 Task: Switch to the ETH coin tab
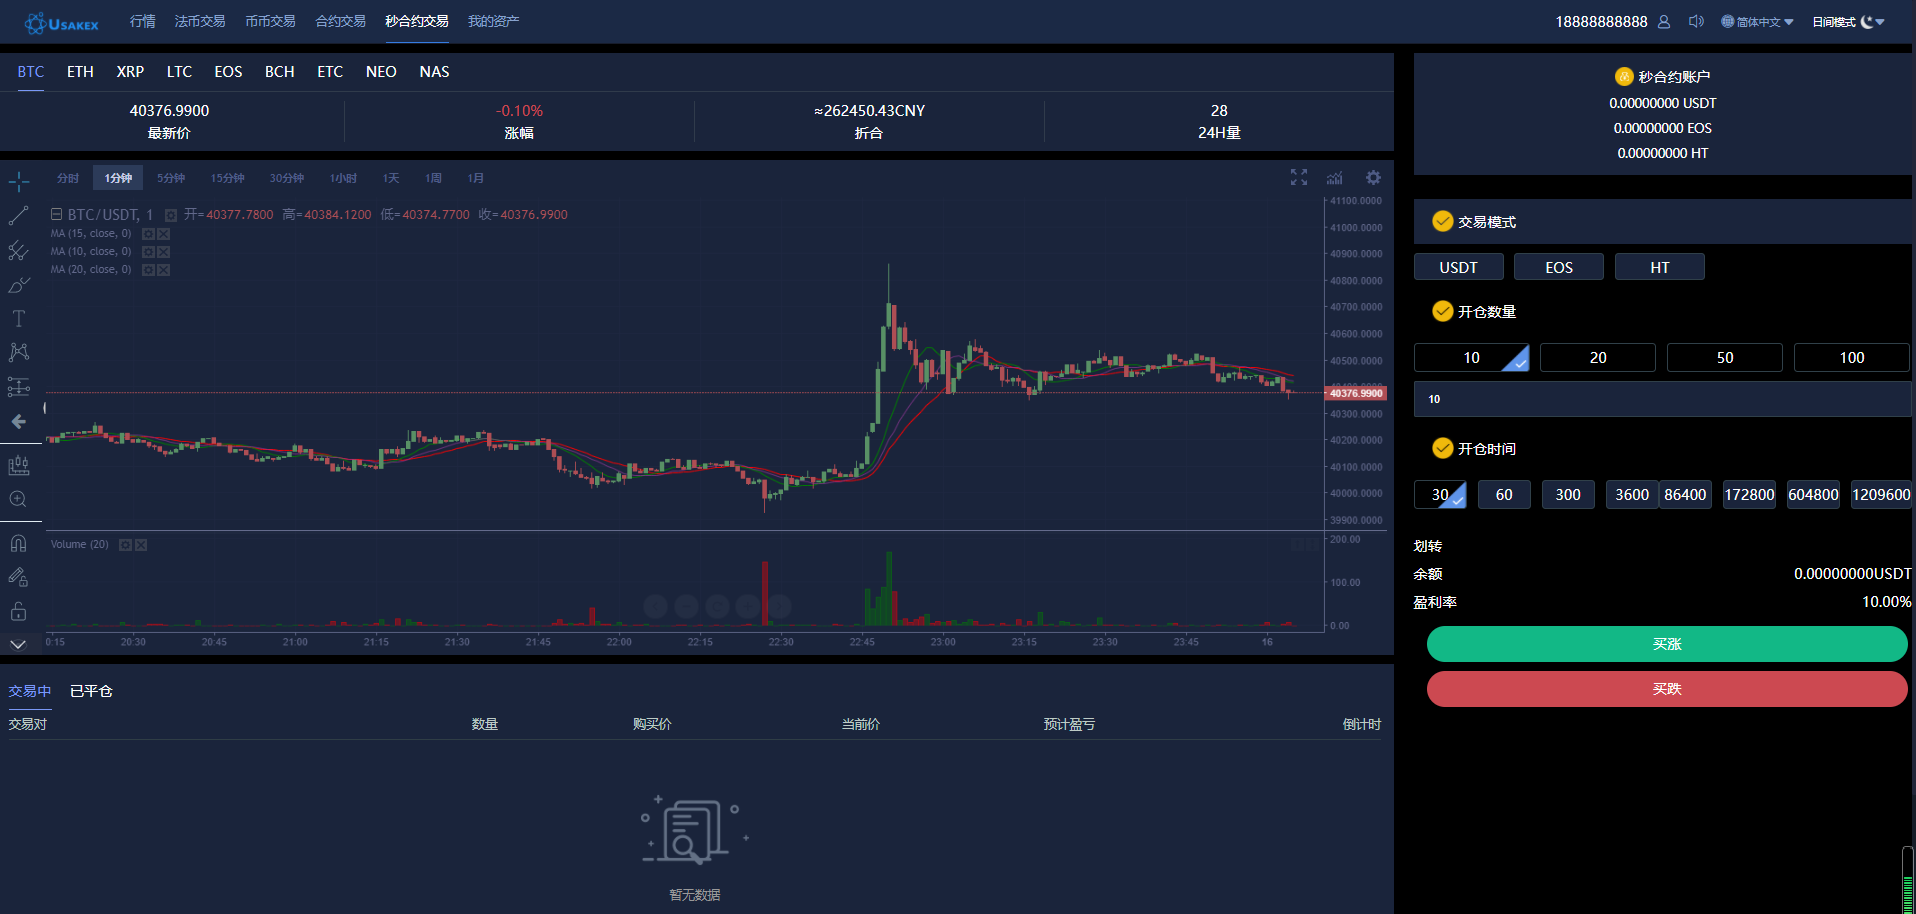[80, 72]
